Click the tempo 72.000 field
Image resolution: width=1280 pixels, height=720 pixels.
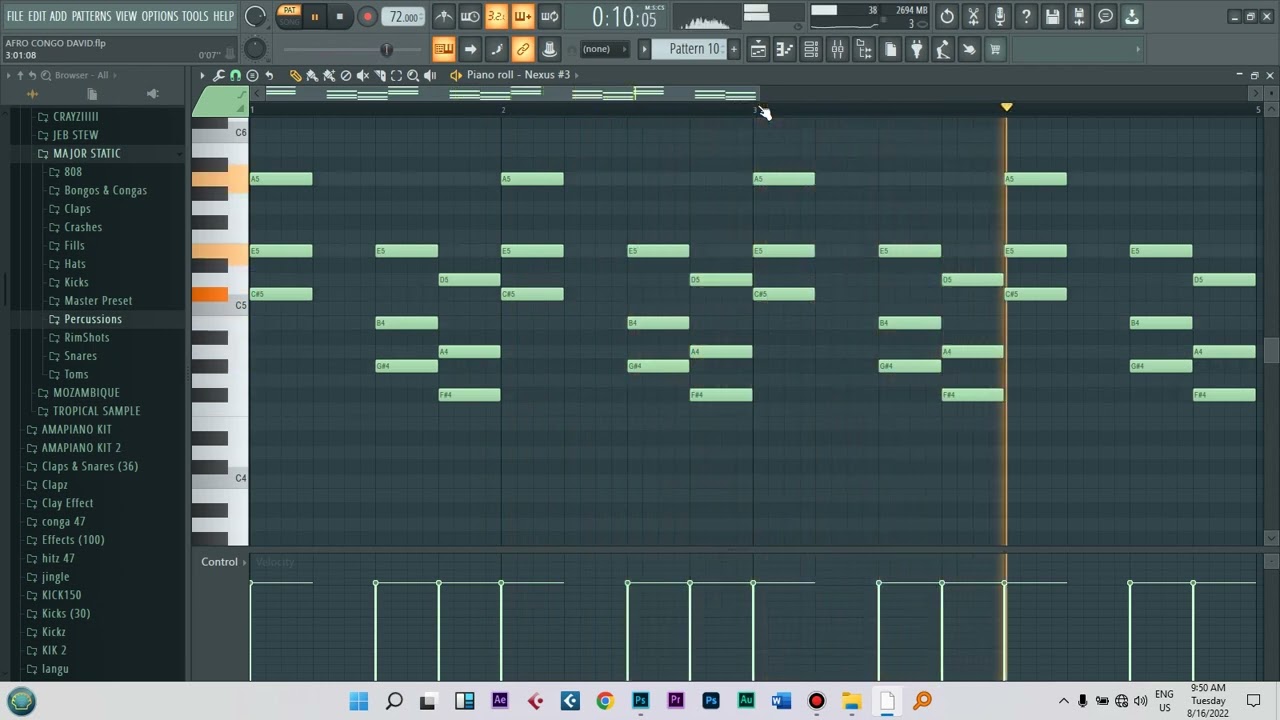point(404,17)
